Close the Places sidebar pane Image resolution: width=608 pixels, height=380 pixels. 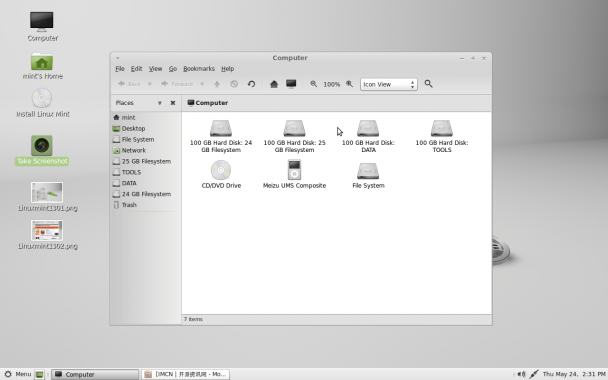(x=173, y=103)
